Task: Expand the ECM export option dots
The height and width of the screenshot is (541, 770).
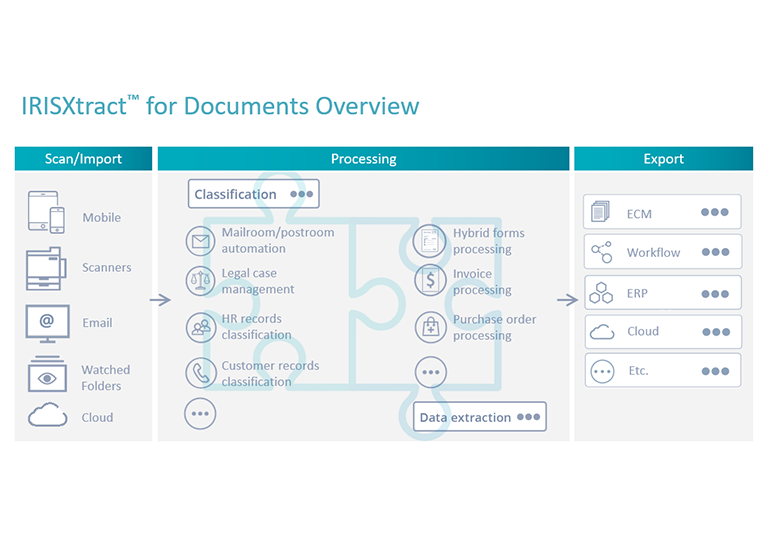Action: [714, 213]
